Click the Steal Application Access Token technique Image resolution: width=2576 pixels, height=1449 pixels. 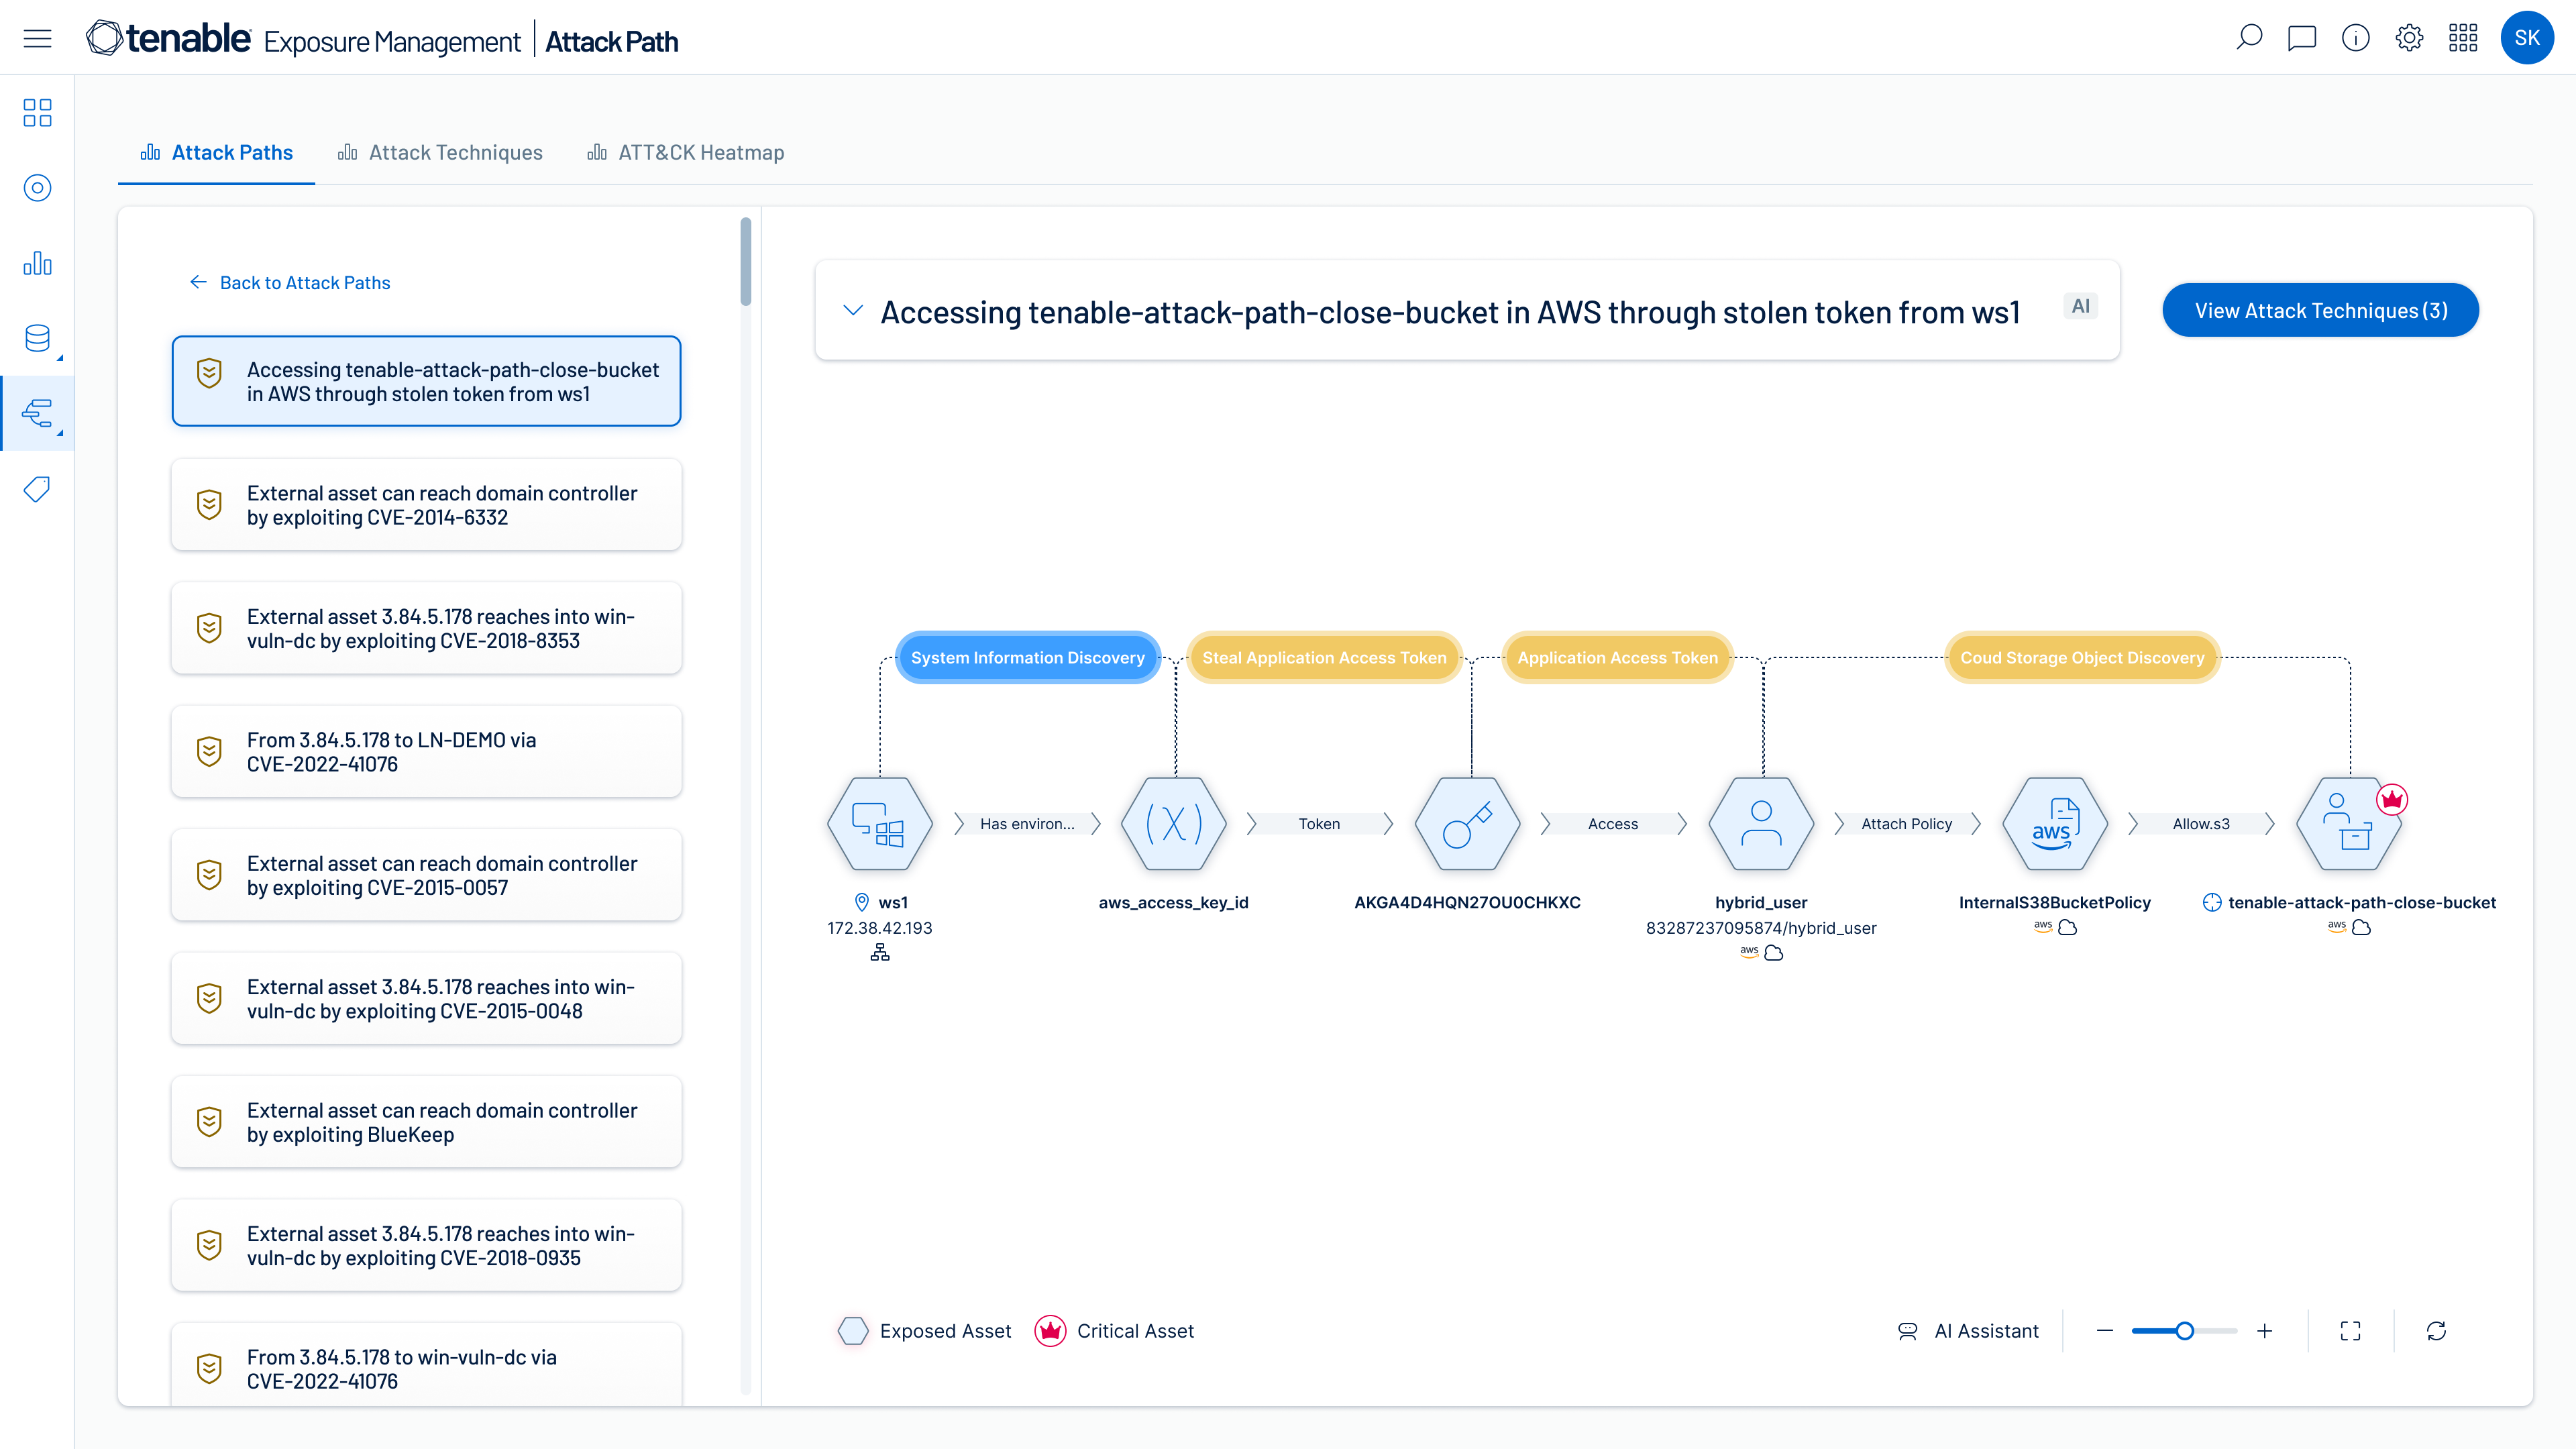coord(1324,658)
